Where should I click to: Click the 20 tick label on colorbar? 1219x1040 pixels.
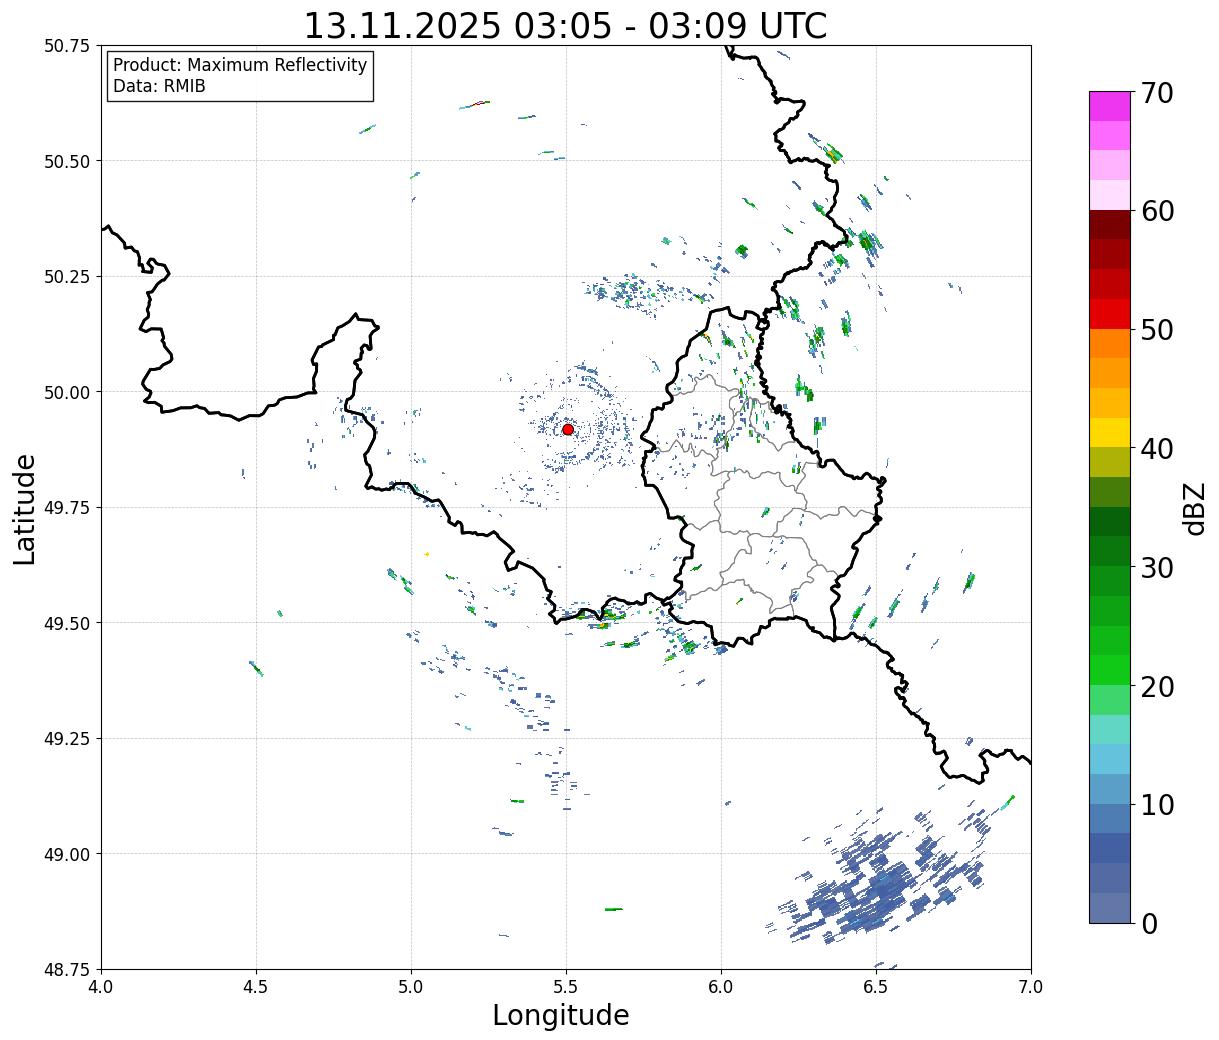(1157, 687)
